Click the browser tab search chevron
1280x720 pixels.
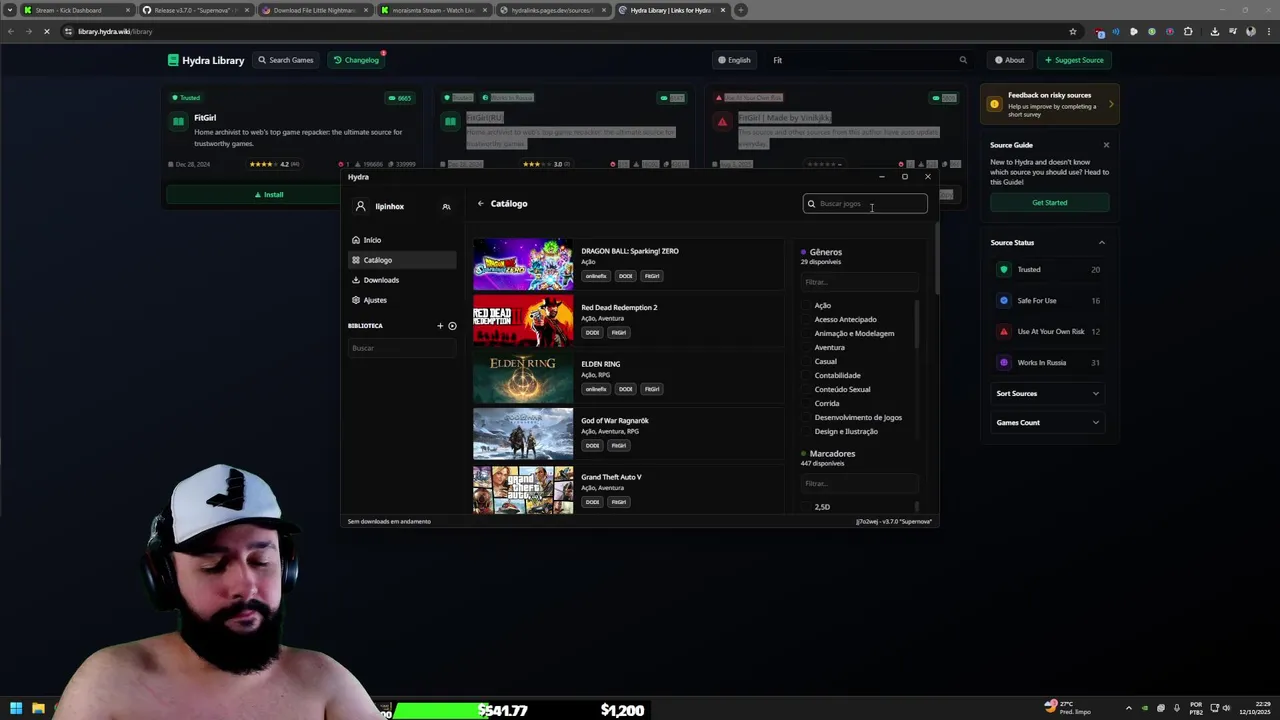pos(10,10)
